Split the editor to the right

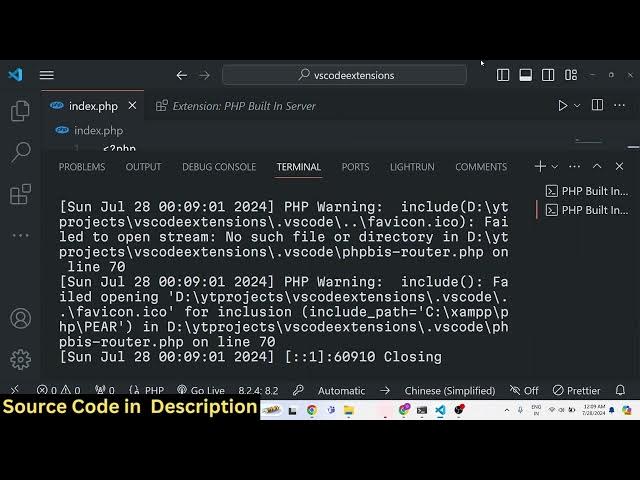click(x=597, y=105)
